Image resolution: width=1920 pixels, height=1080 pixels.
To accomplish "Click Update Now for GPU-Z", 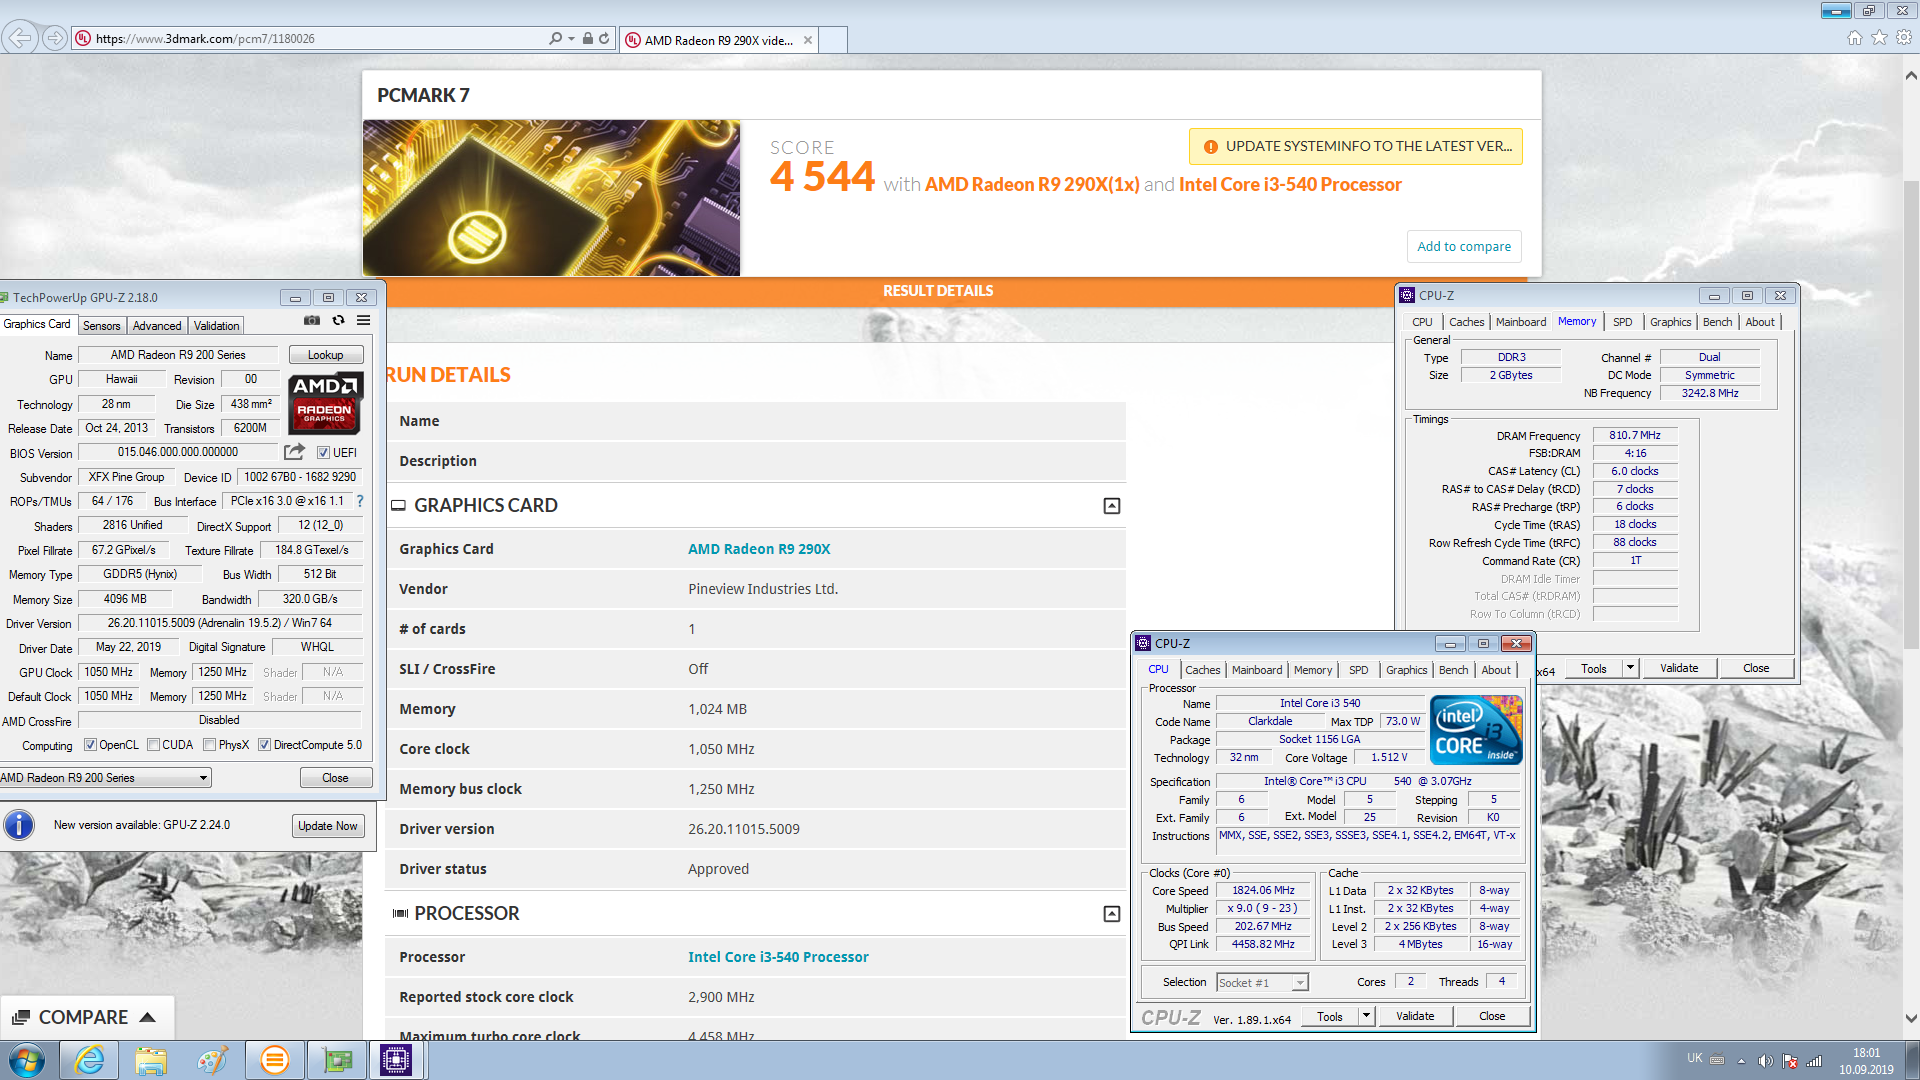I will click(x=328, y=826).
